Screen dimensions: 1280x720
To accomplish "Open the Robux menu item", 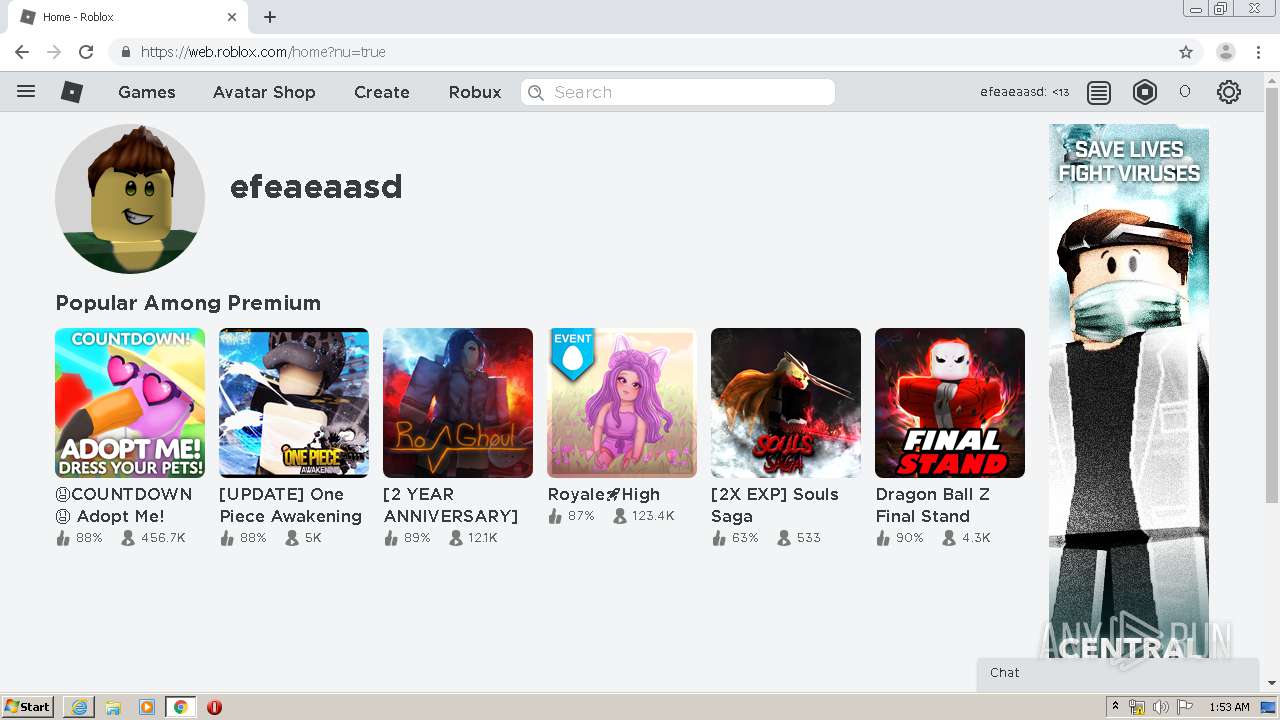I will (x=475, y=92).
